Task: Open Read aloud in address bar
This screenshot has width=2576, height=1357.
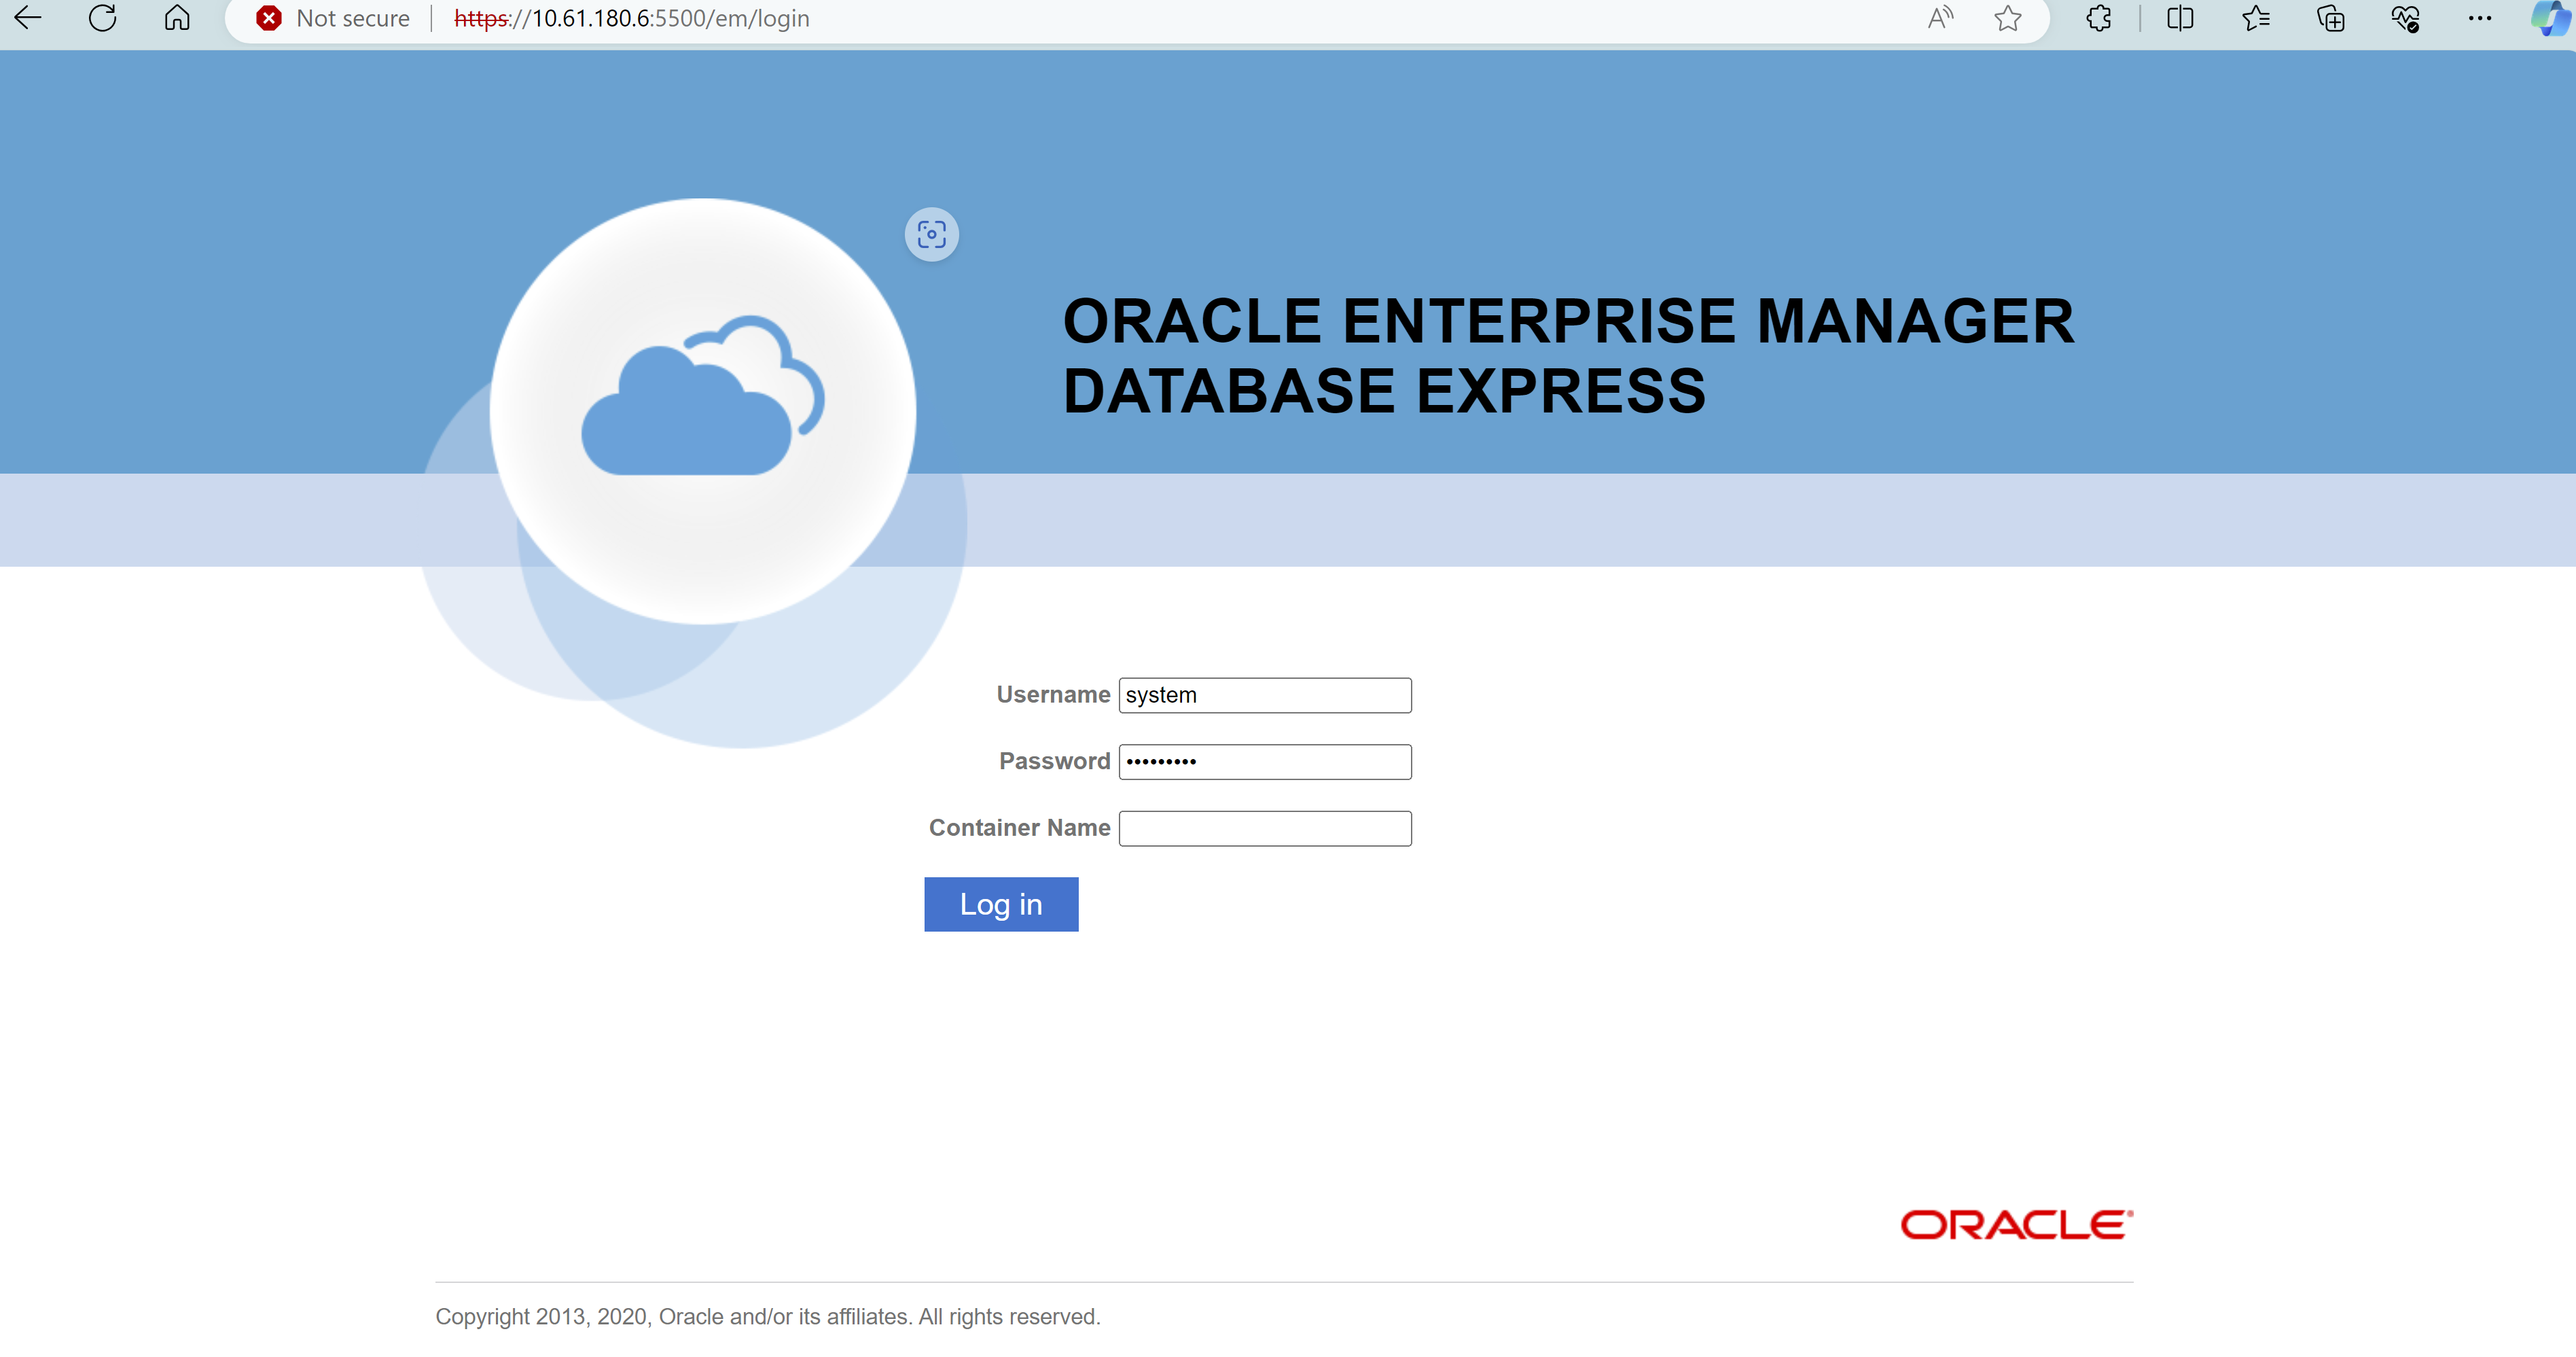Action: click(x=1940, y=18)
